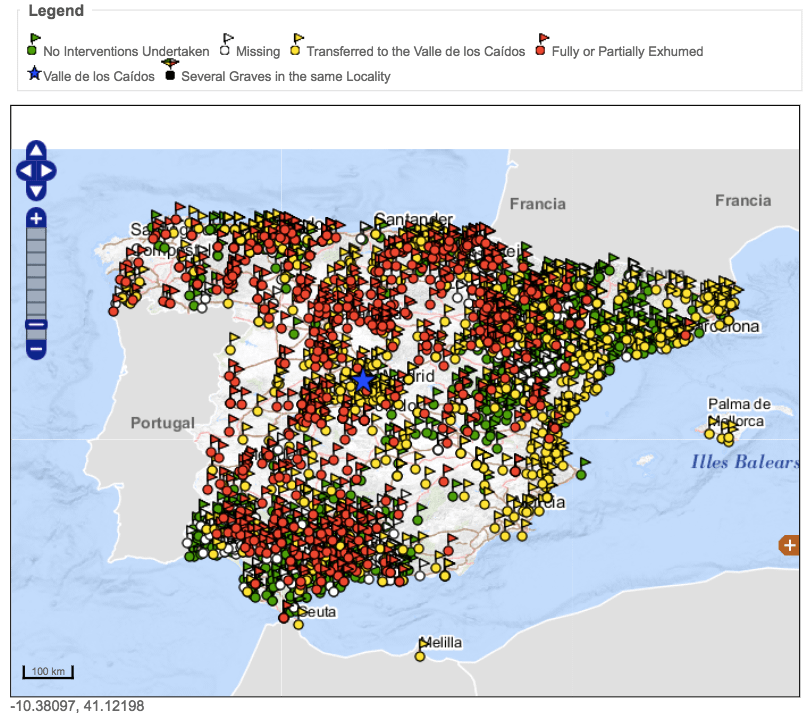Viewport: 810px width, 717px height.
Task: Click 'Several Graves in the same Locality' text
Action: pos(286,76)
